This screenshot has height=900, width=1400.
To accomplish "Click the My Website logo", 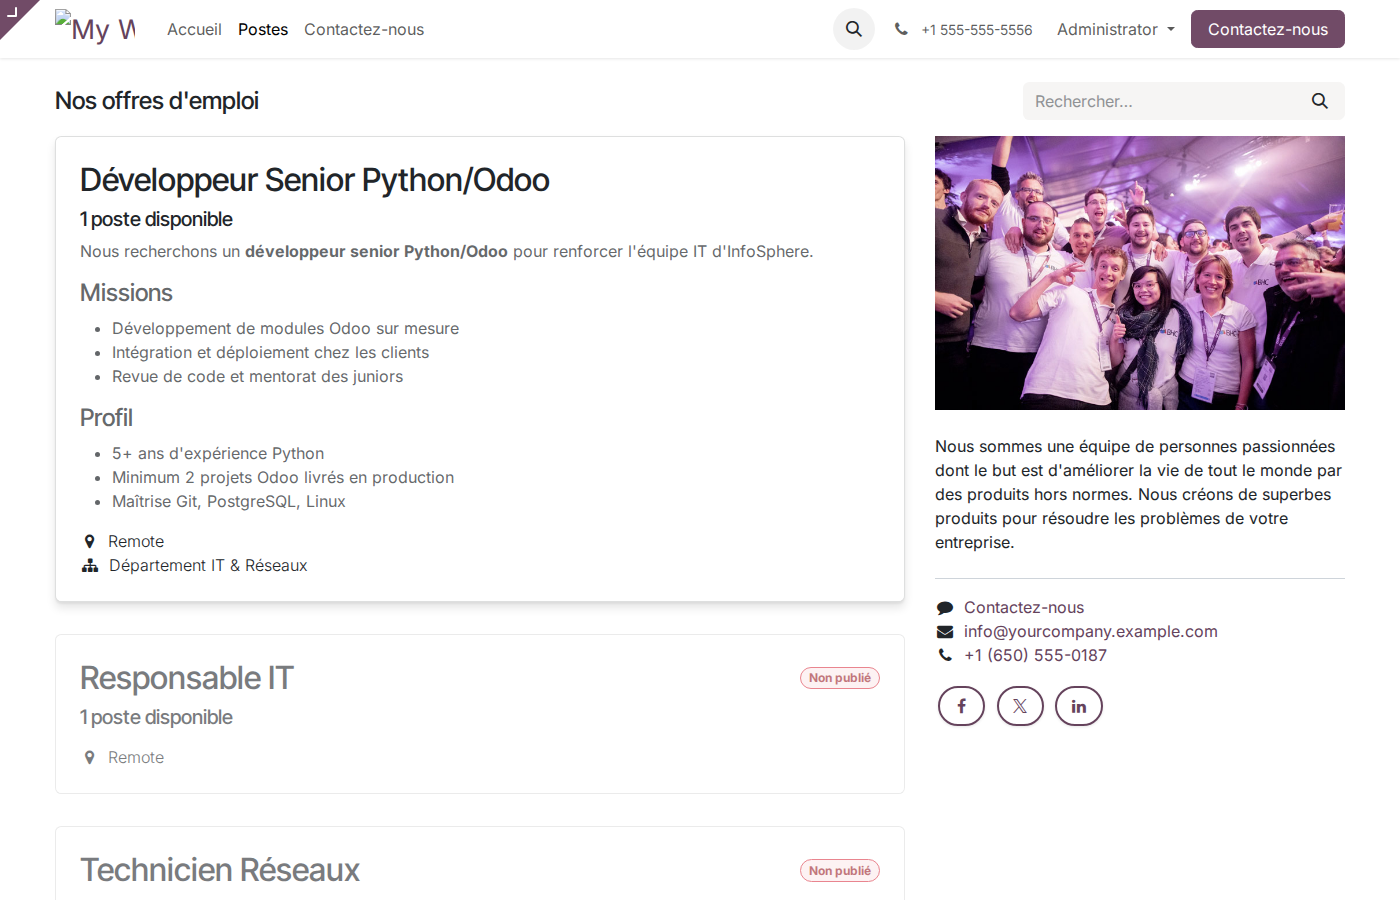I will [x=95, y=28].
